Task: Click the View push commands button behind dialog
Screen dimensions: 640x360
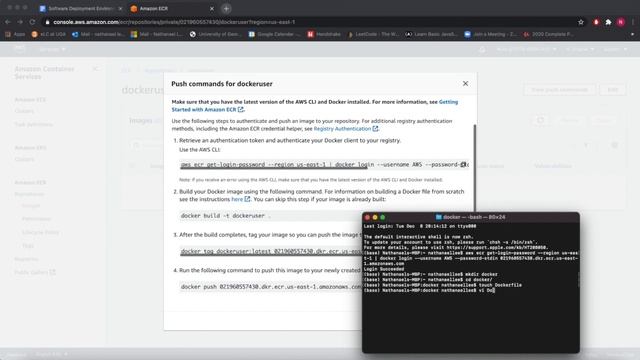Action: [x=559, y=90]
